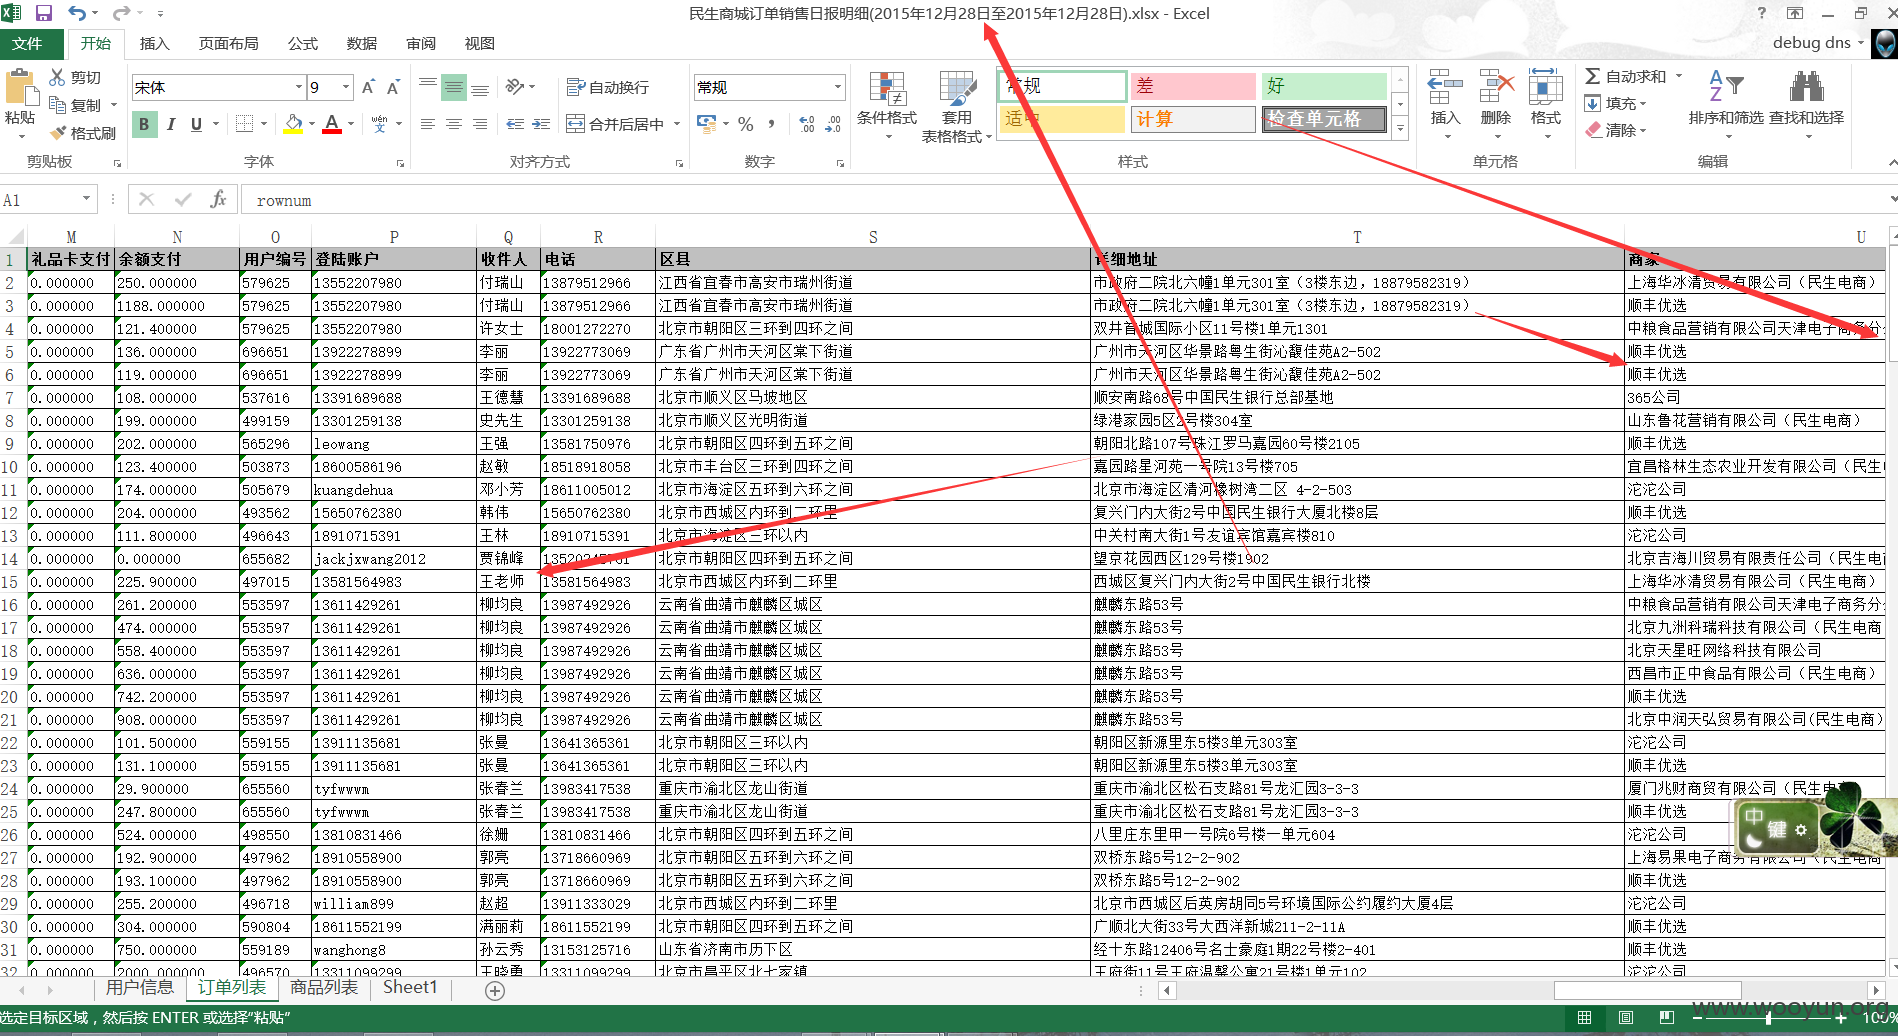Viewport: 1898px width, 1036px height.
Task: Toggle right text alignment
Action: (480, 124)
